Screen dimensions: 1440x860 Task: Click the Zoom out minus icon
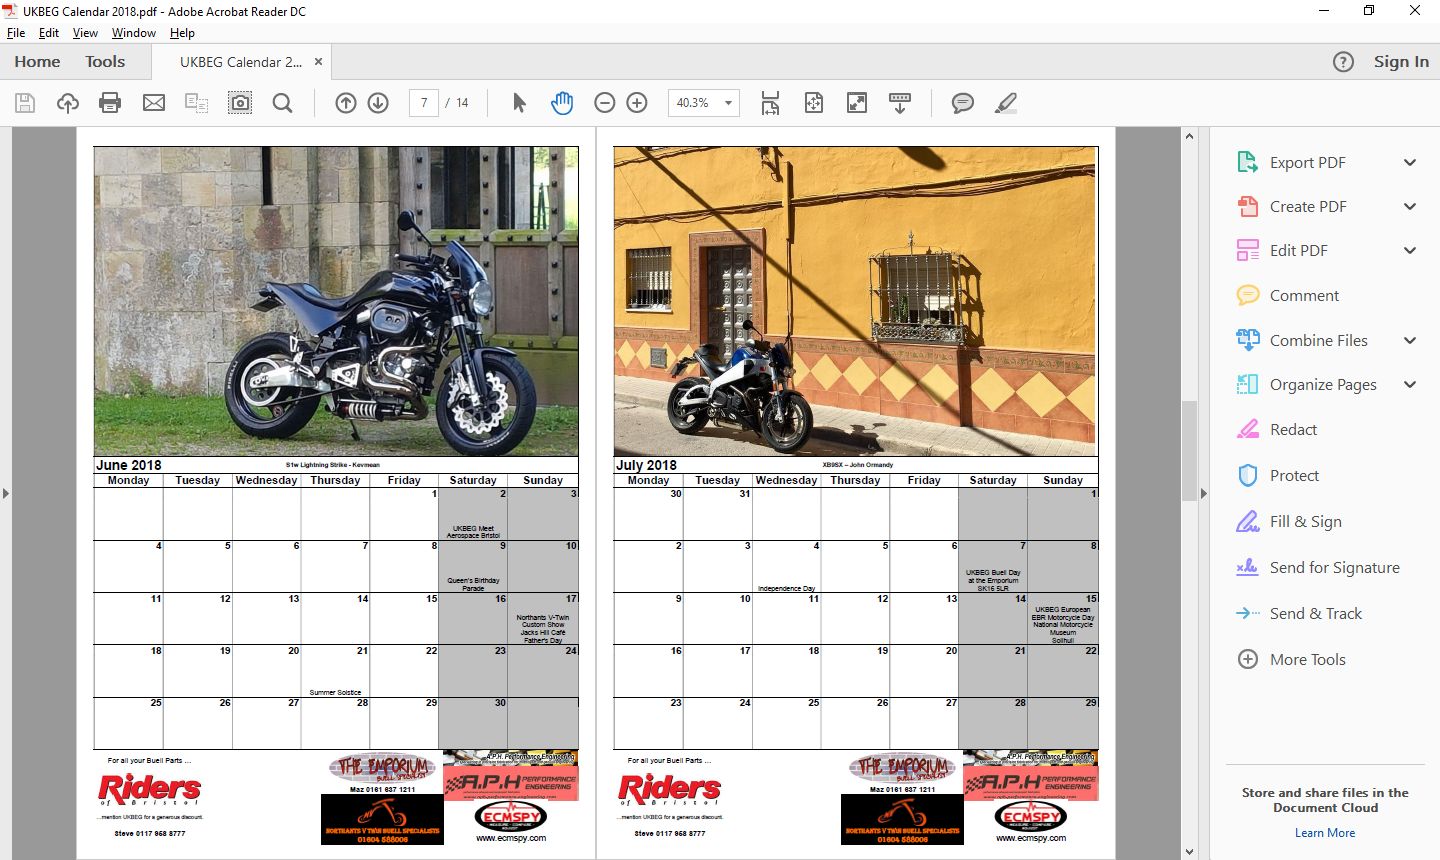[x=604, y=103]
